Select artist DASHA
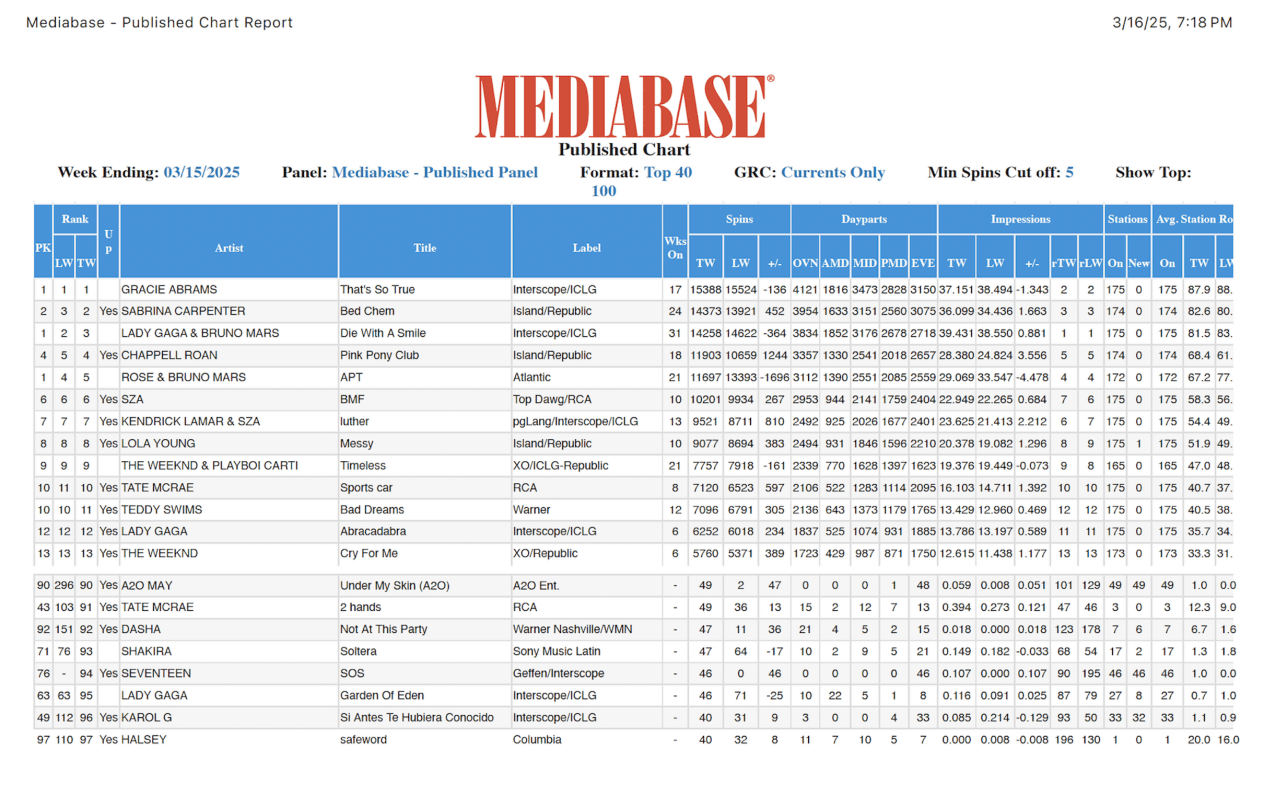This screenshot has width=1264, height=807. (x=141, y=630)
